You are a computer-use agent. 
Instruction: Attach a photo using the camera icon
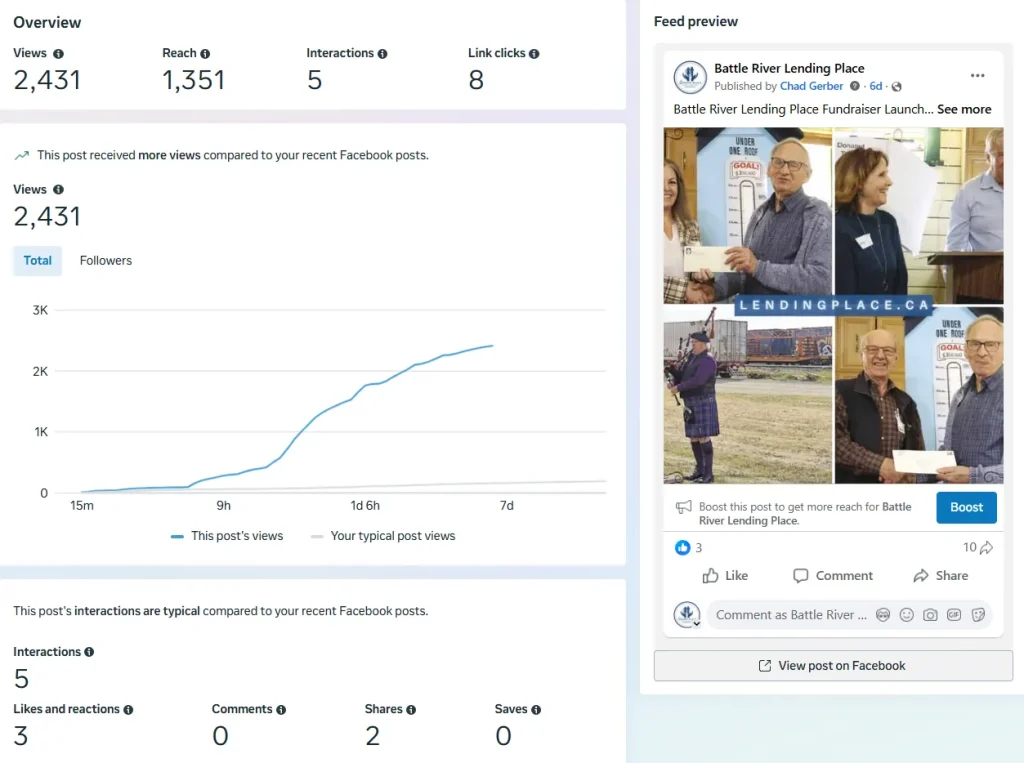coord(930,615)
